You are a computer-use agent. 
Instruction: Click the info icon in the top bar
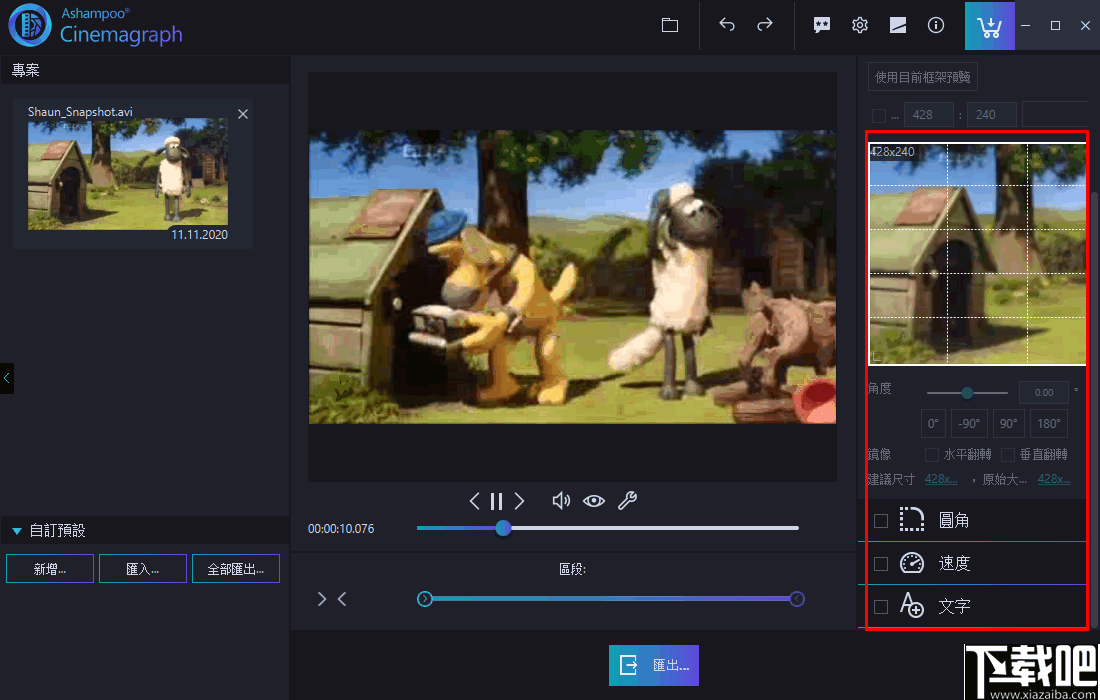936,26
